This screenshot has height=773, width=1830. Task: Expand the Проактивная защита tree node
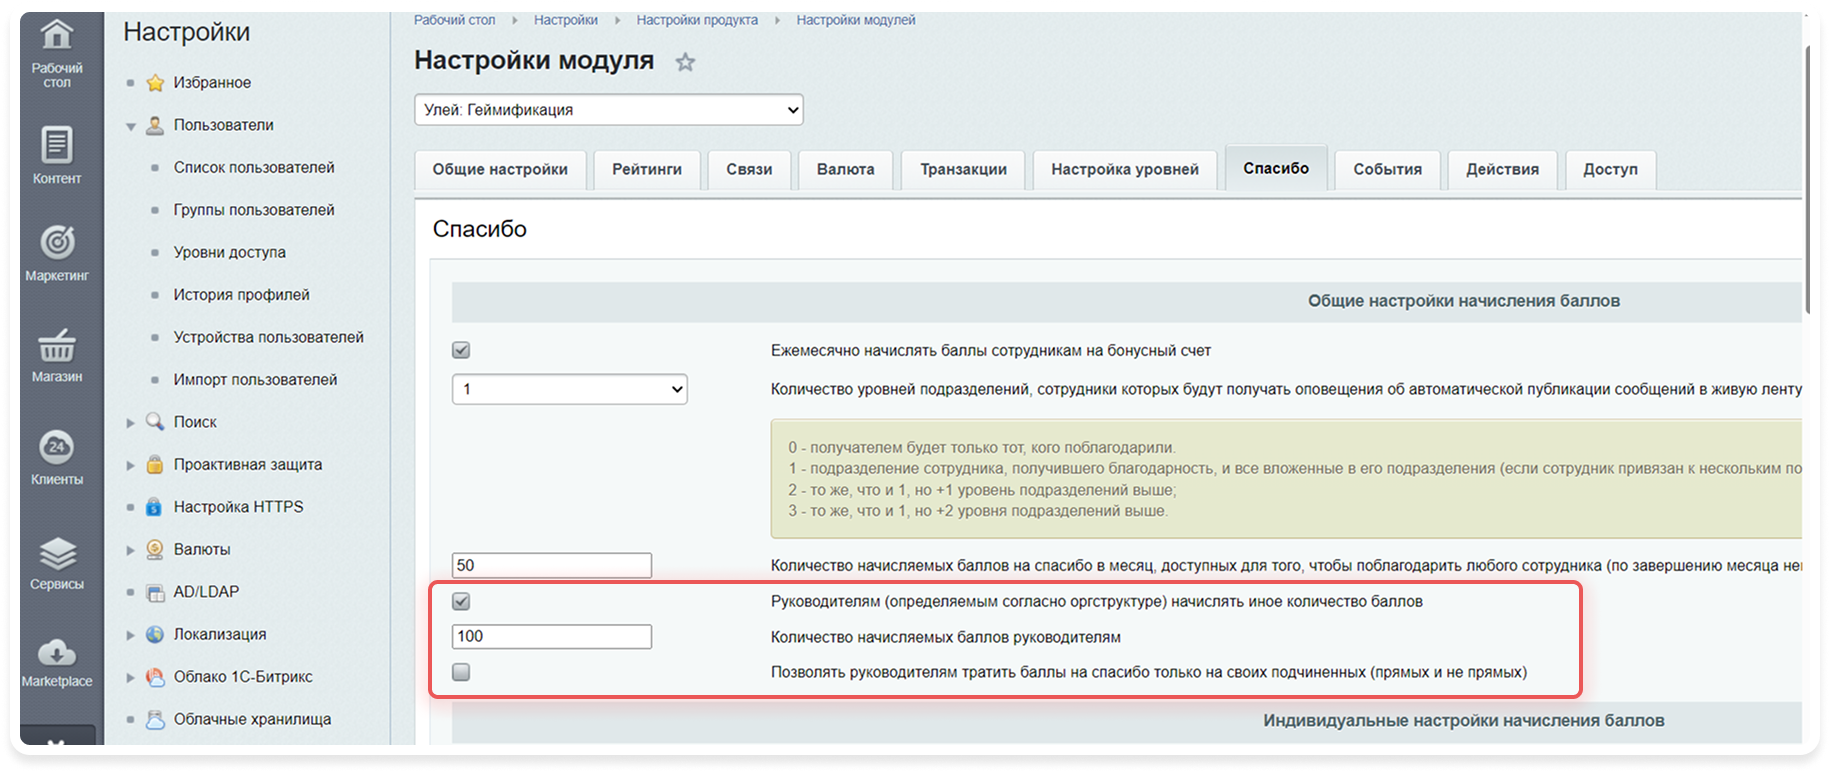pos(131,465)
